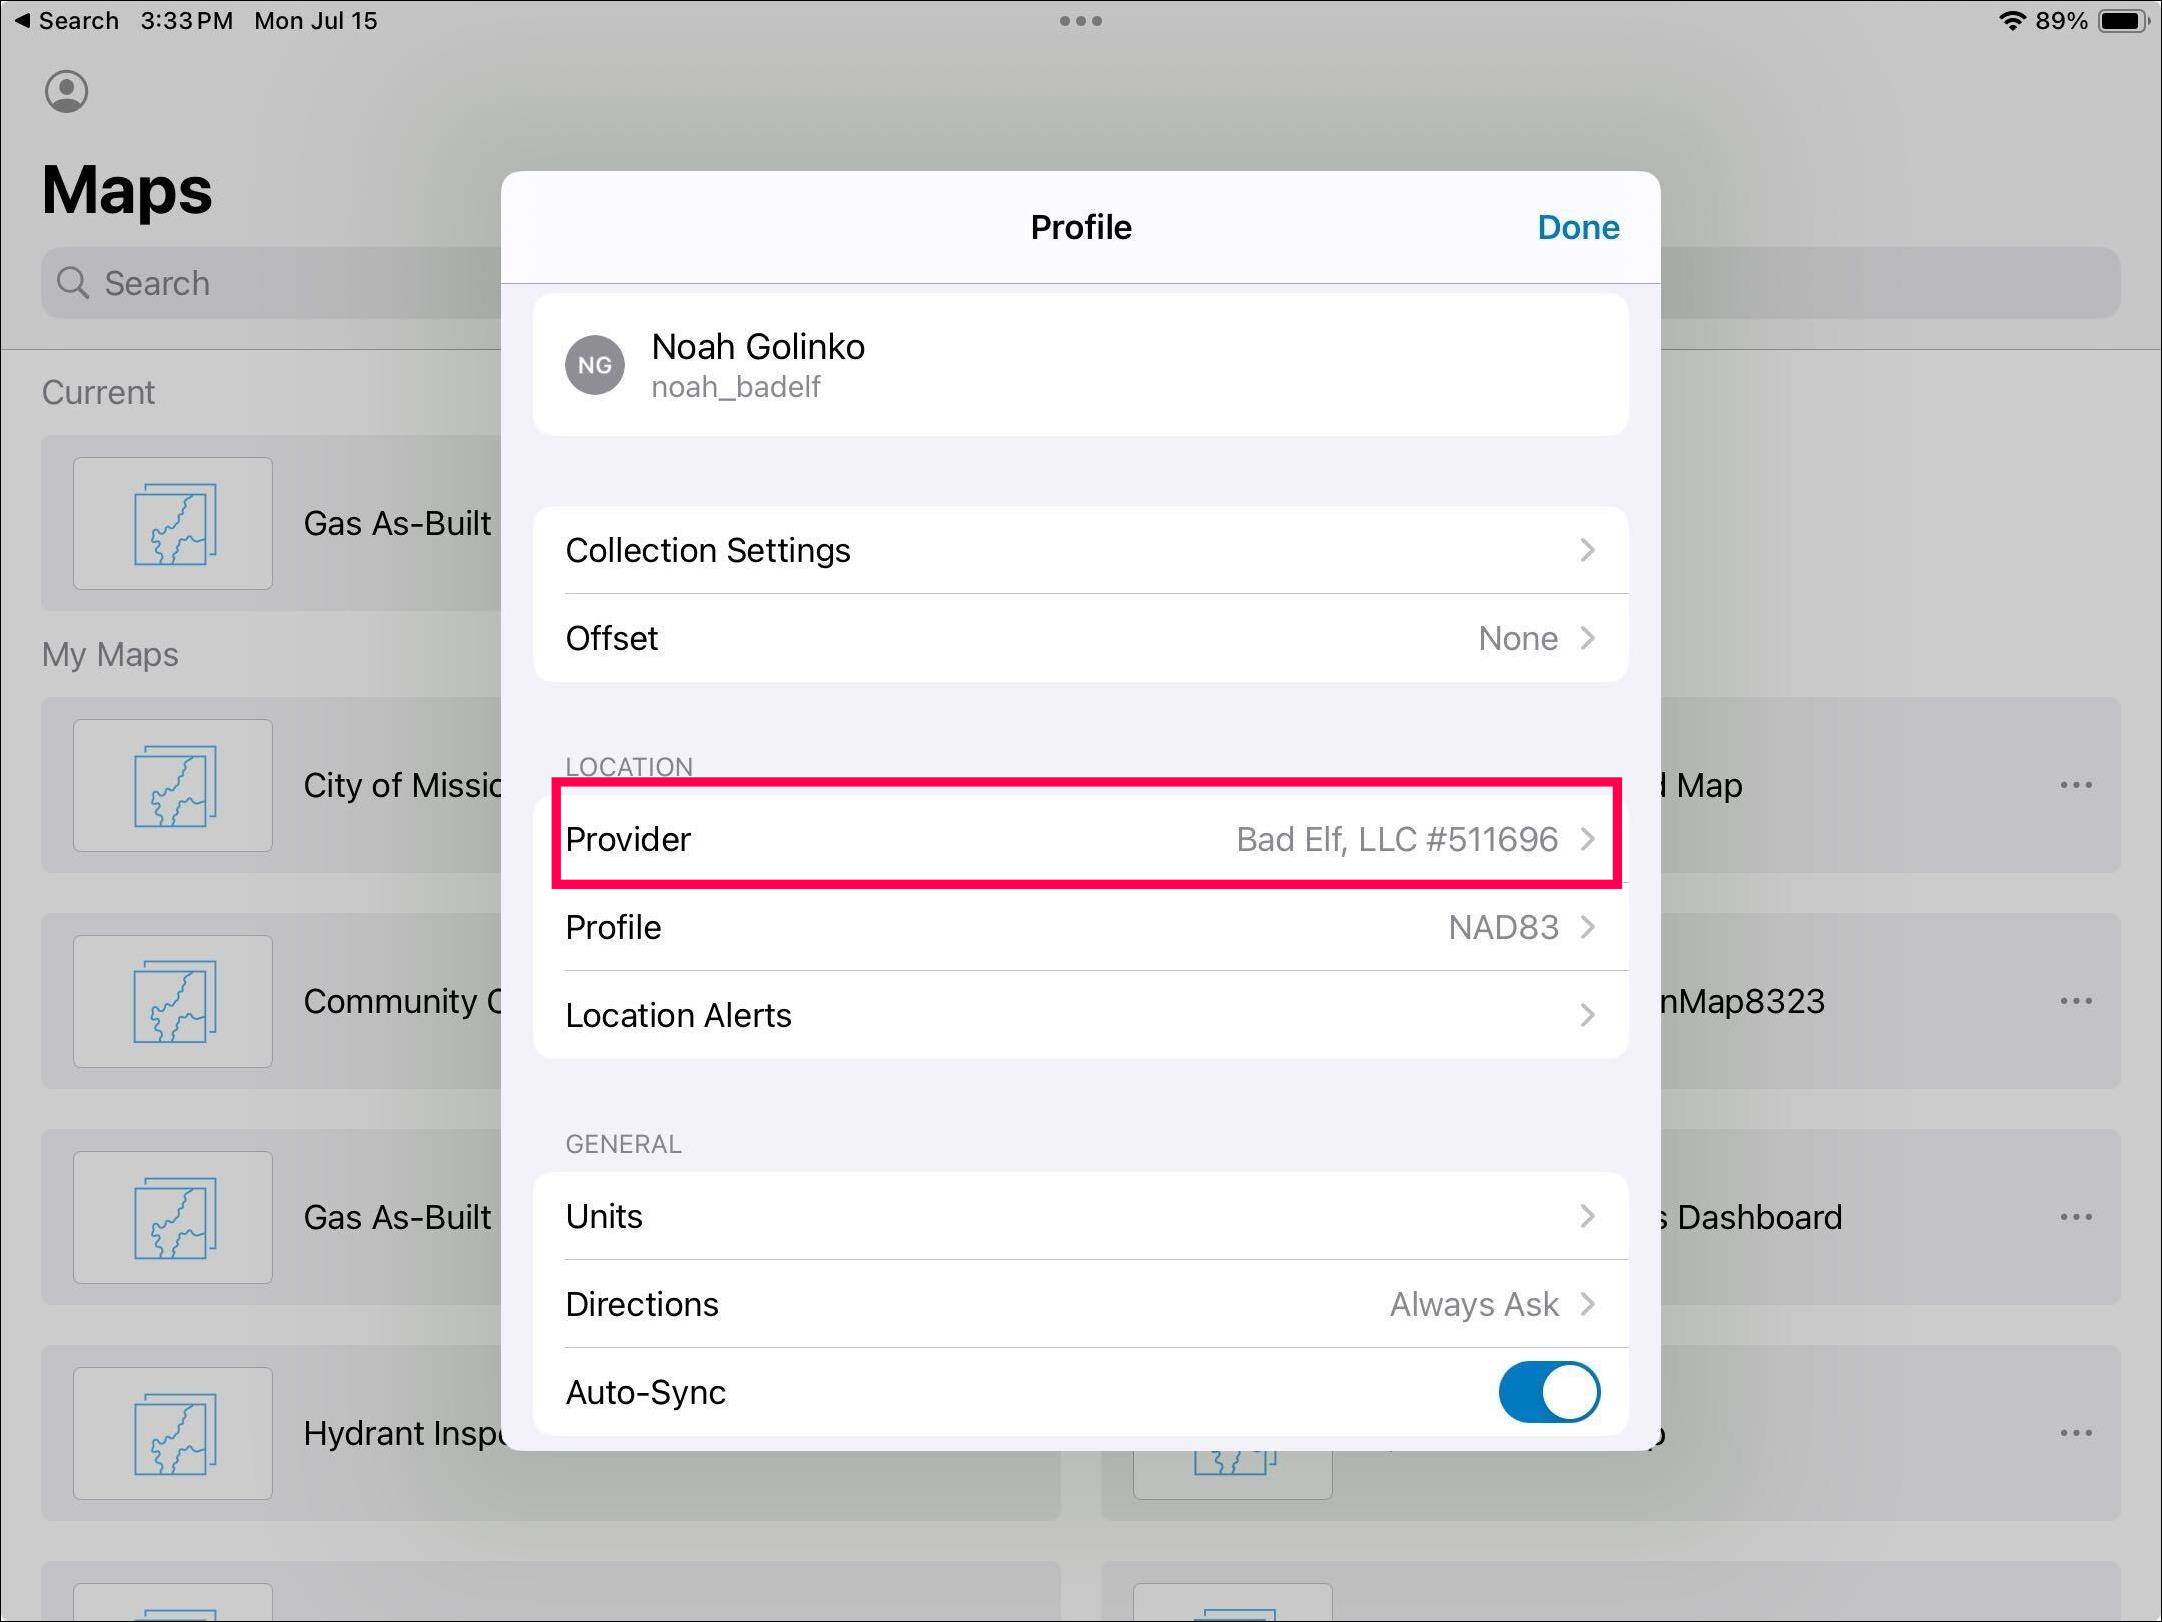Tap the NG initials avatar circle

[x=594, y=365]
